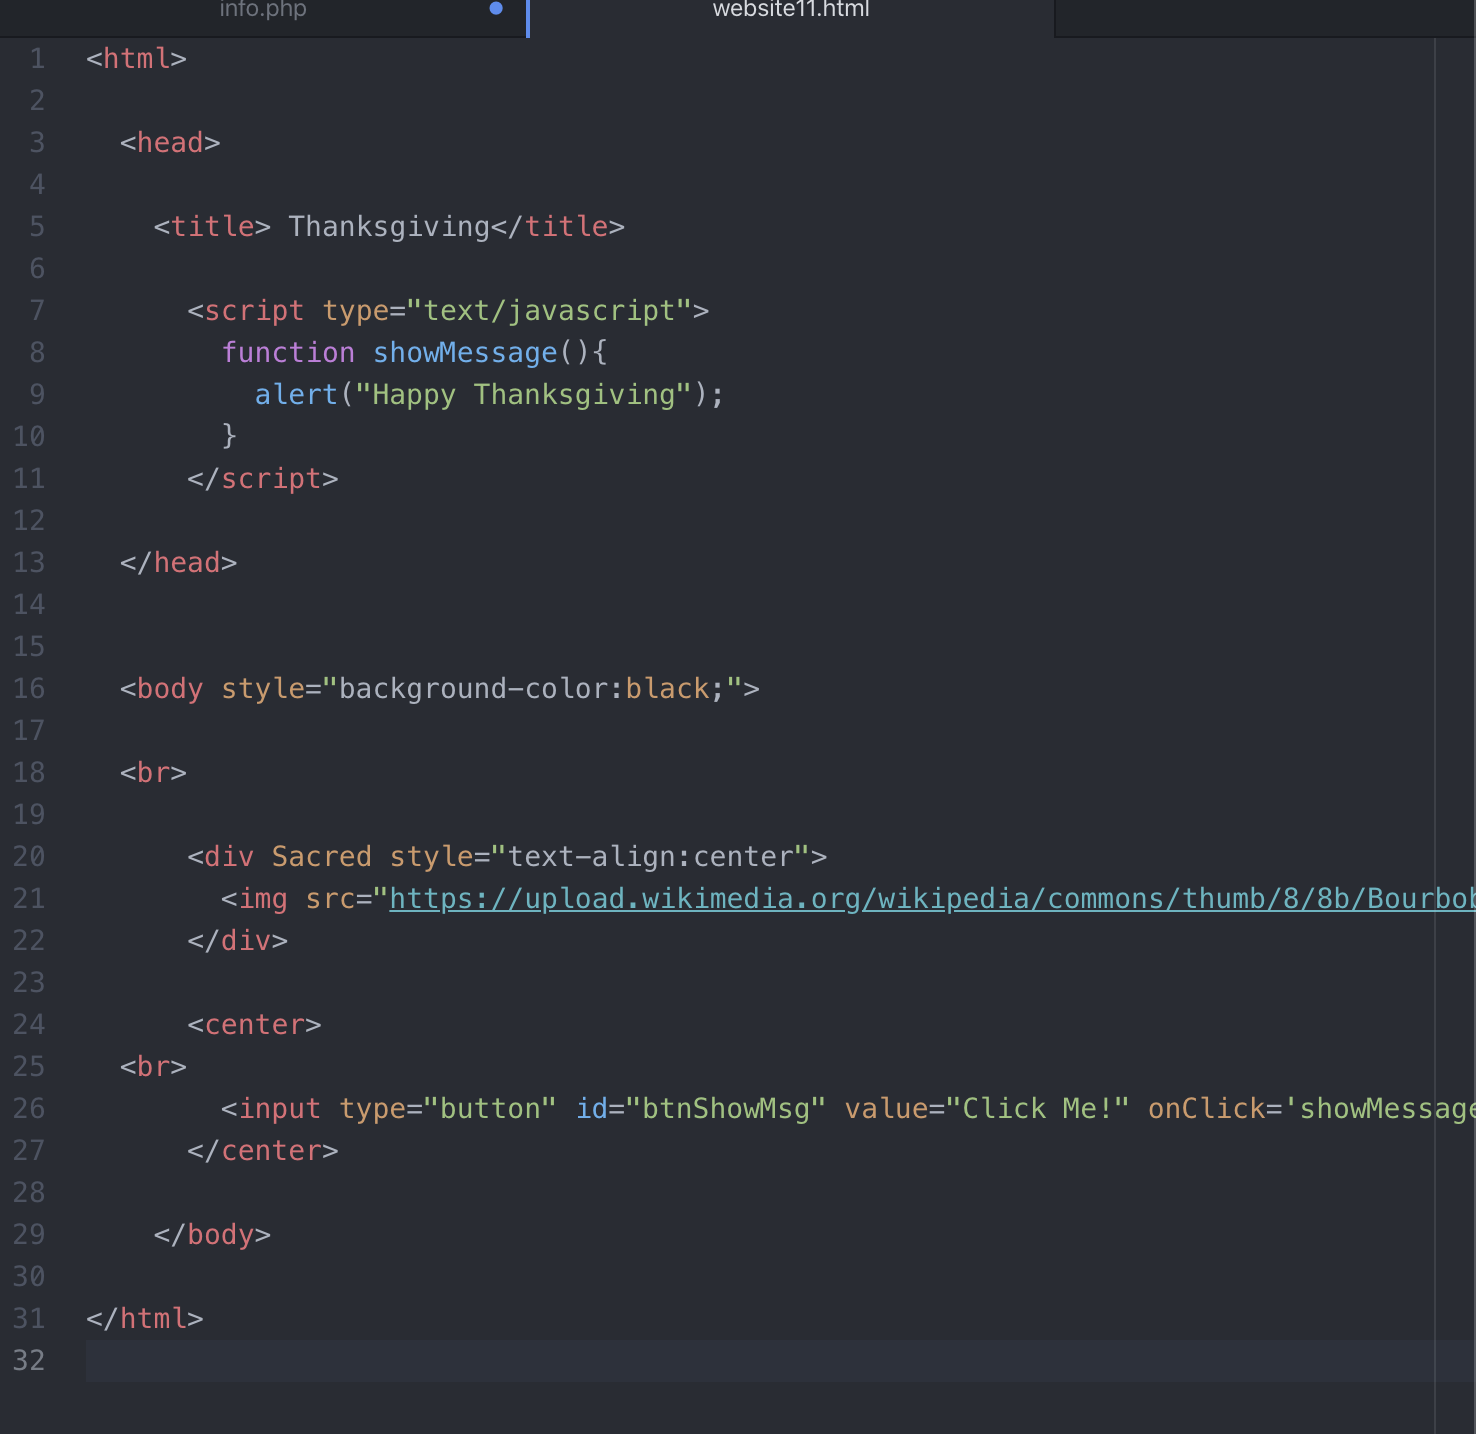Click the showMessage function name
The width and height of the screenshot is (1476, 1434).
pyautogui.click(x=465, y=353)
